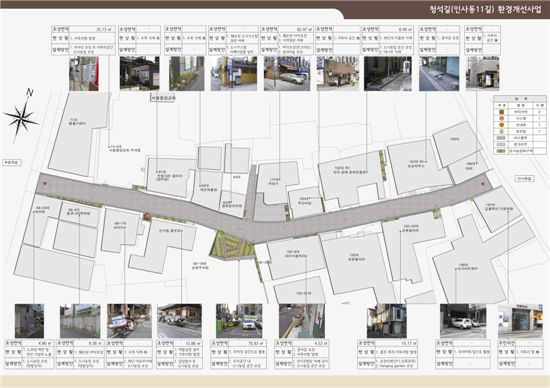Select the pale green symbol in the legend

tap(502, 132)
